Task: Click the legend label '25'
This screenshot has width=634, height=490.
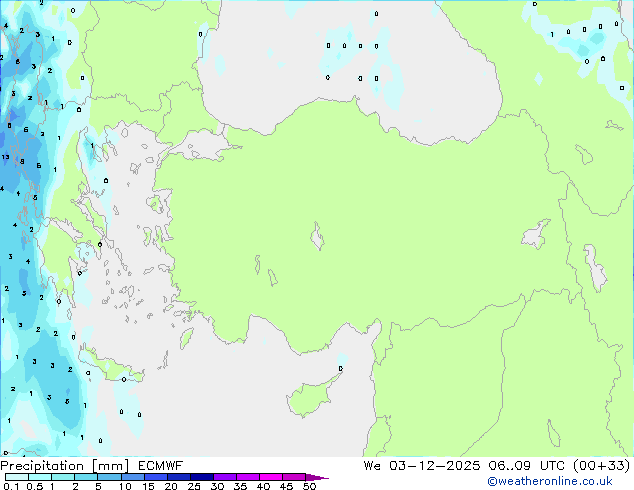Action: 194,486
